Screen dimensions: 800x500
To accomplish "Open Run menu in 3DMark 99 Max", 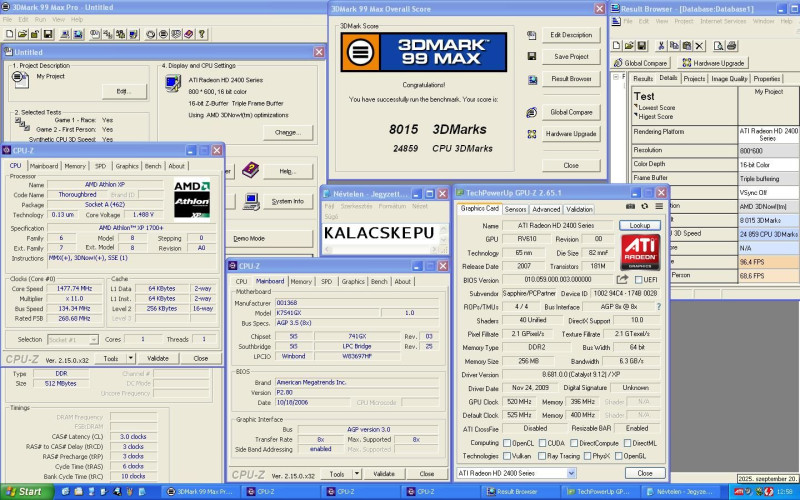I will point(40,19).
